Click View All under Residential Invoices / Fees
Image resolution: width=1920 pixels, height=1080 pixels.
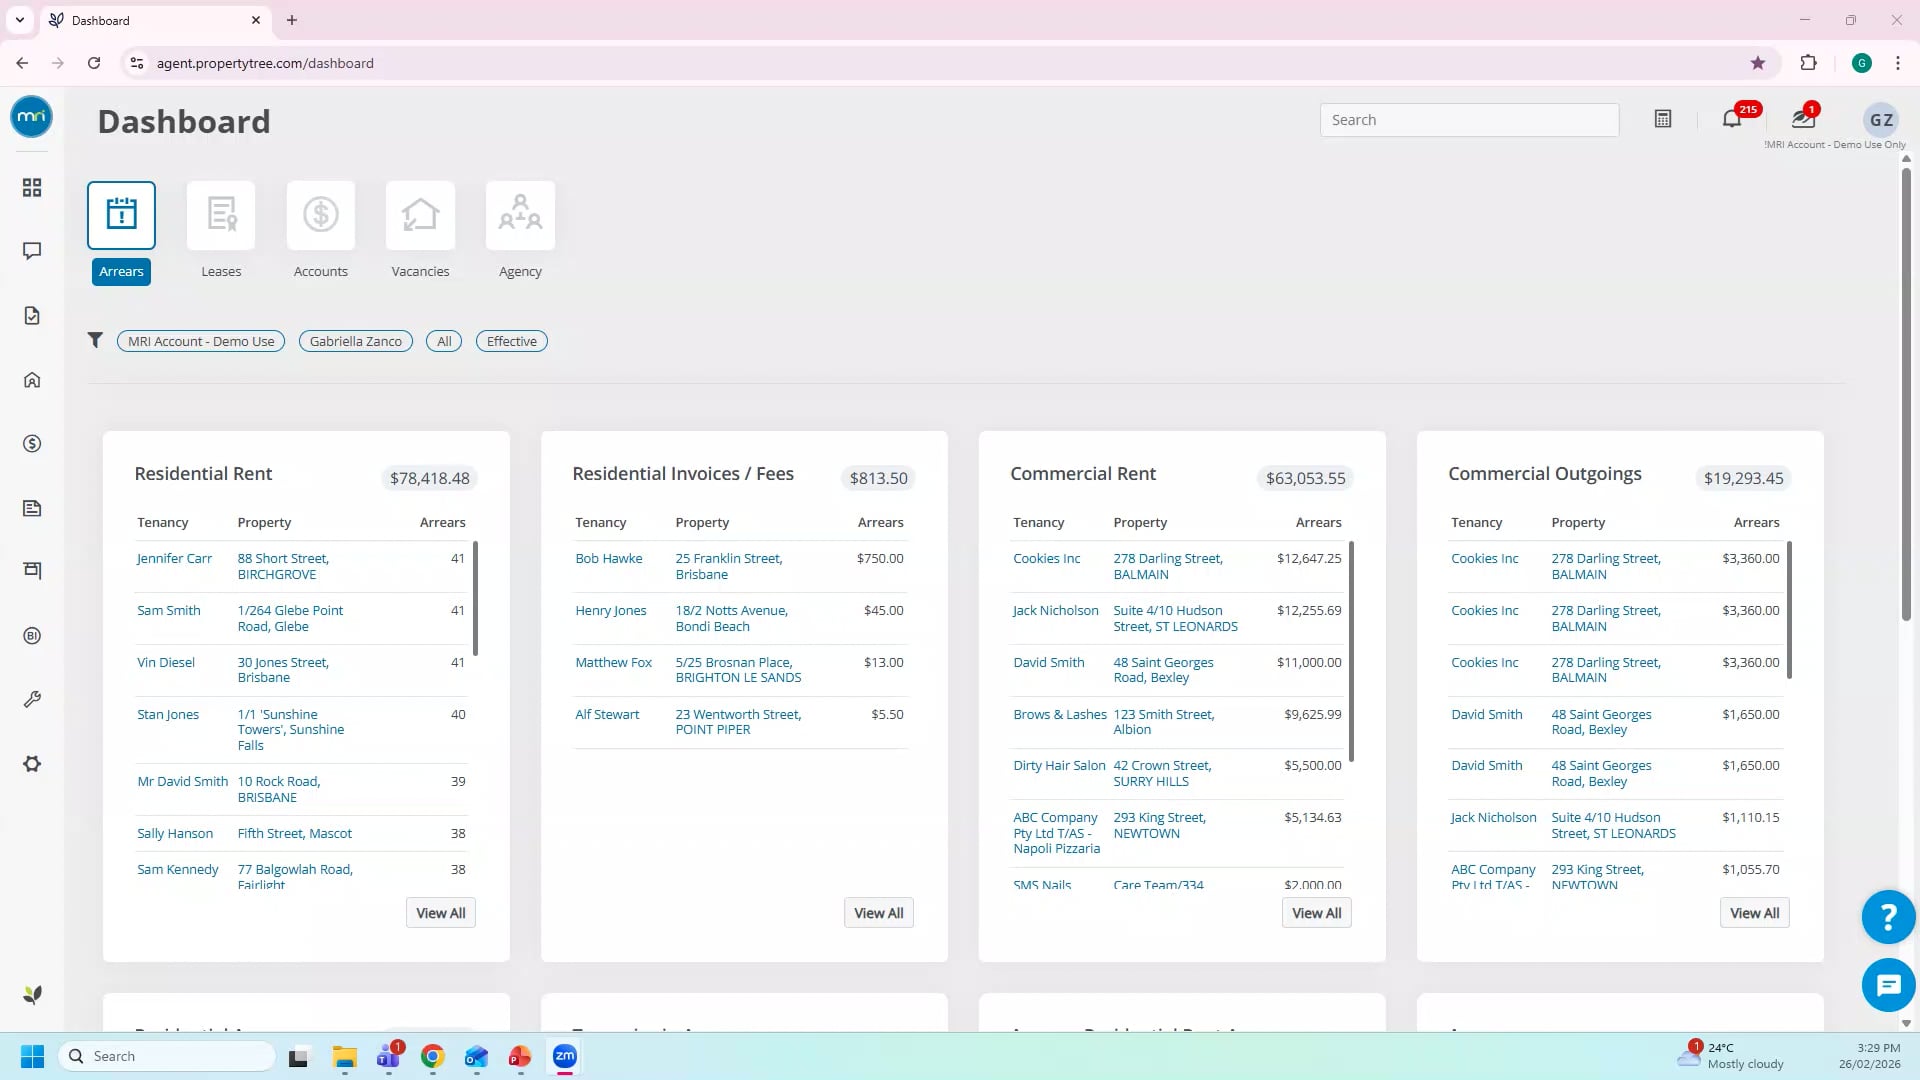click(x=879, y=913)
